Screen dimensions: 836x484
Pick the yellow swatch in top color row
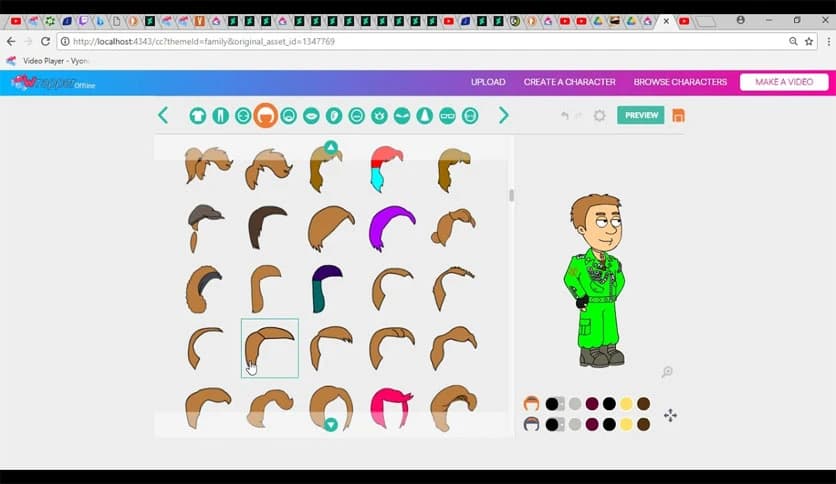coord(626,404)
